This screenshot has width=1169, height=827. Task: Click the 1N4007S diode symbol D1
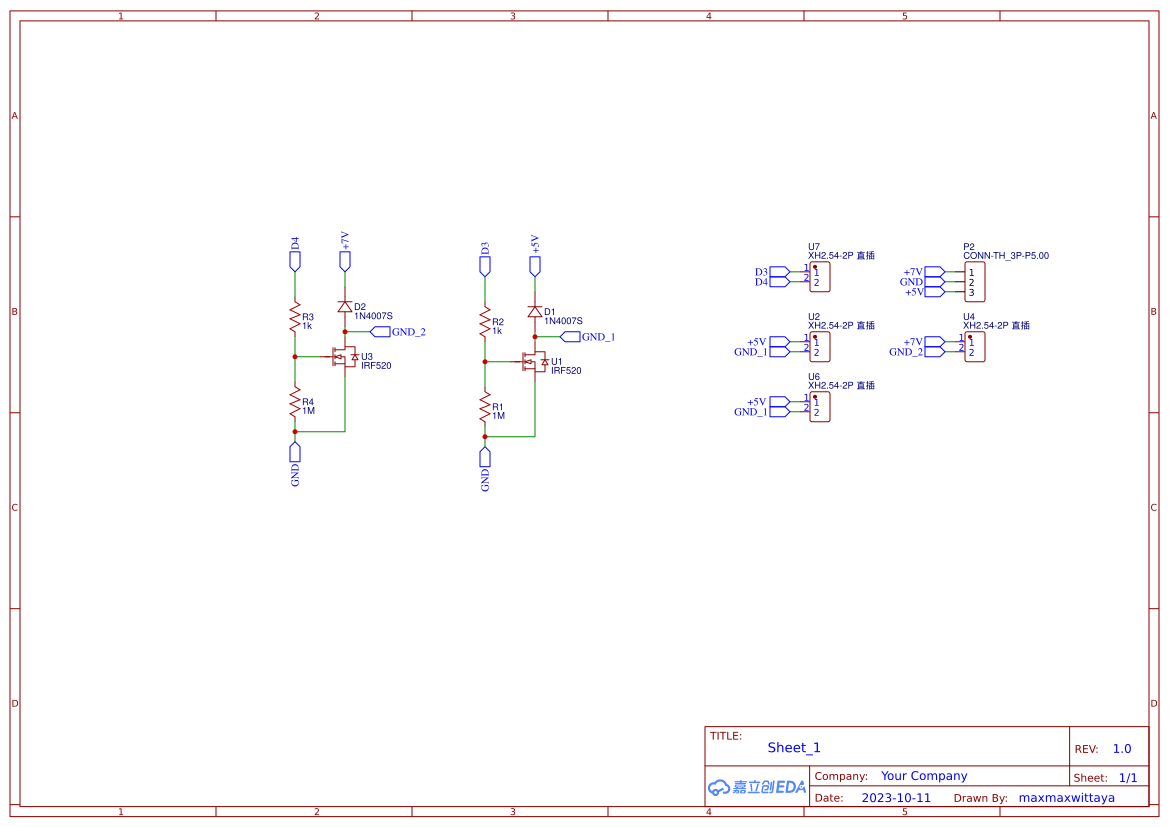point(536,310)
